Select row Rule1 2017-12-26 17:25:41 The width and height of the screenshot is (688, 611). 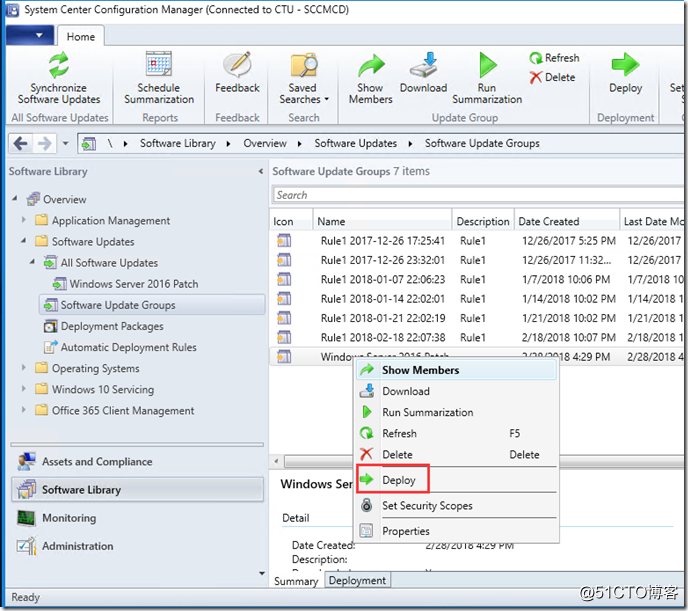coord(477,241)
